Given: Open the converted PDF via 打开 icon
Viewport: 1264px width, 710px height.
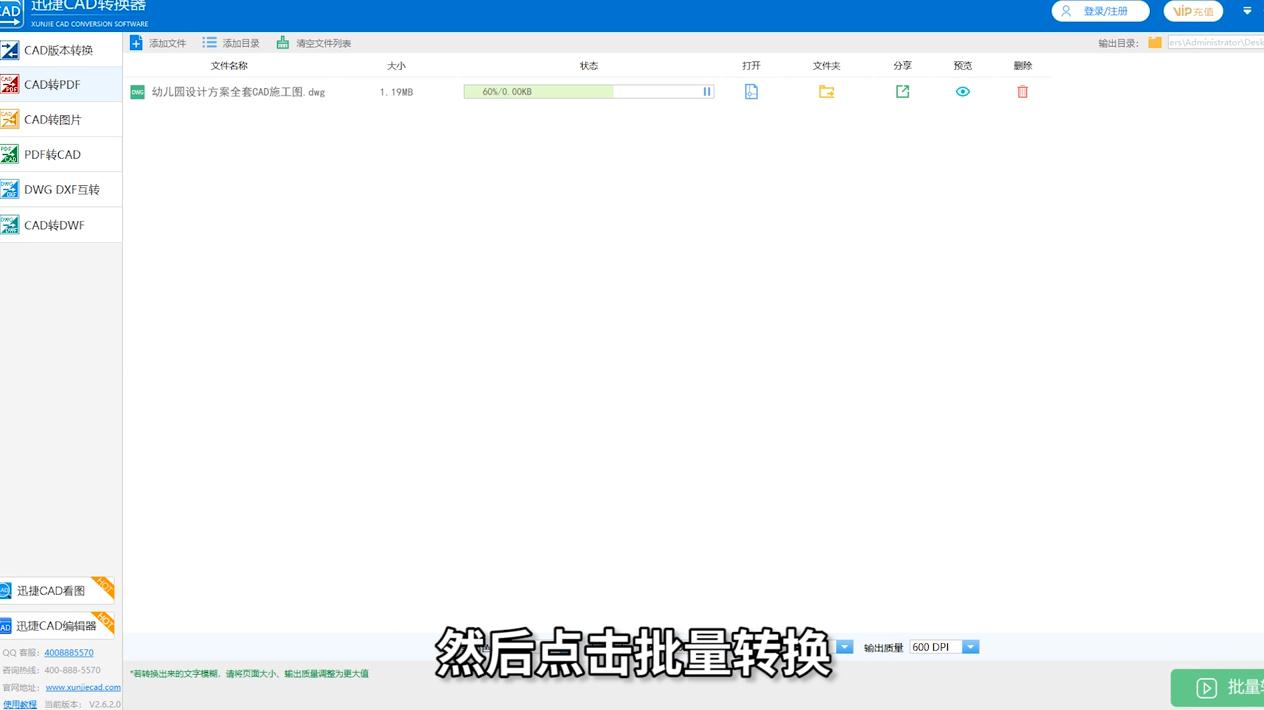Looking at the screenshot, I should click(751, 91).
